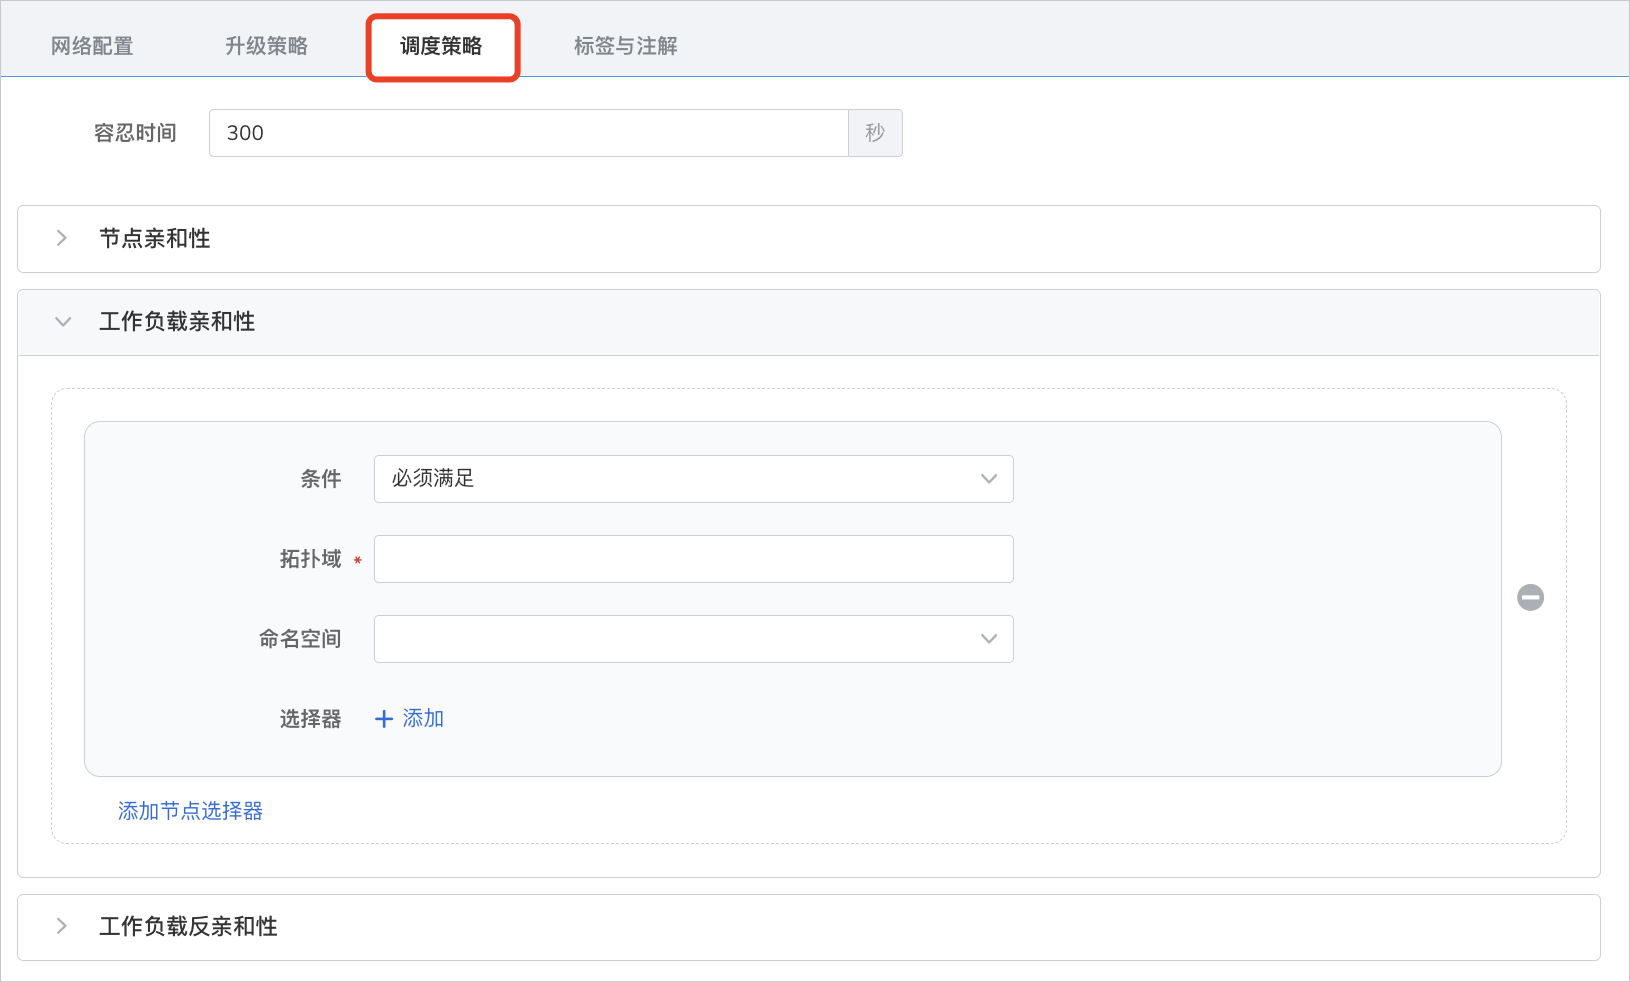Click the 节点亲和性 section title
1630x982 pixels.
pos(155,238)
